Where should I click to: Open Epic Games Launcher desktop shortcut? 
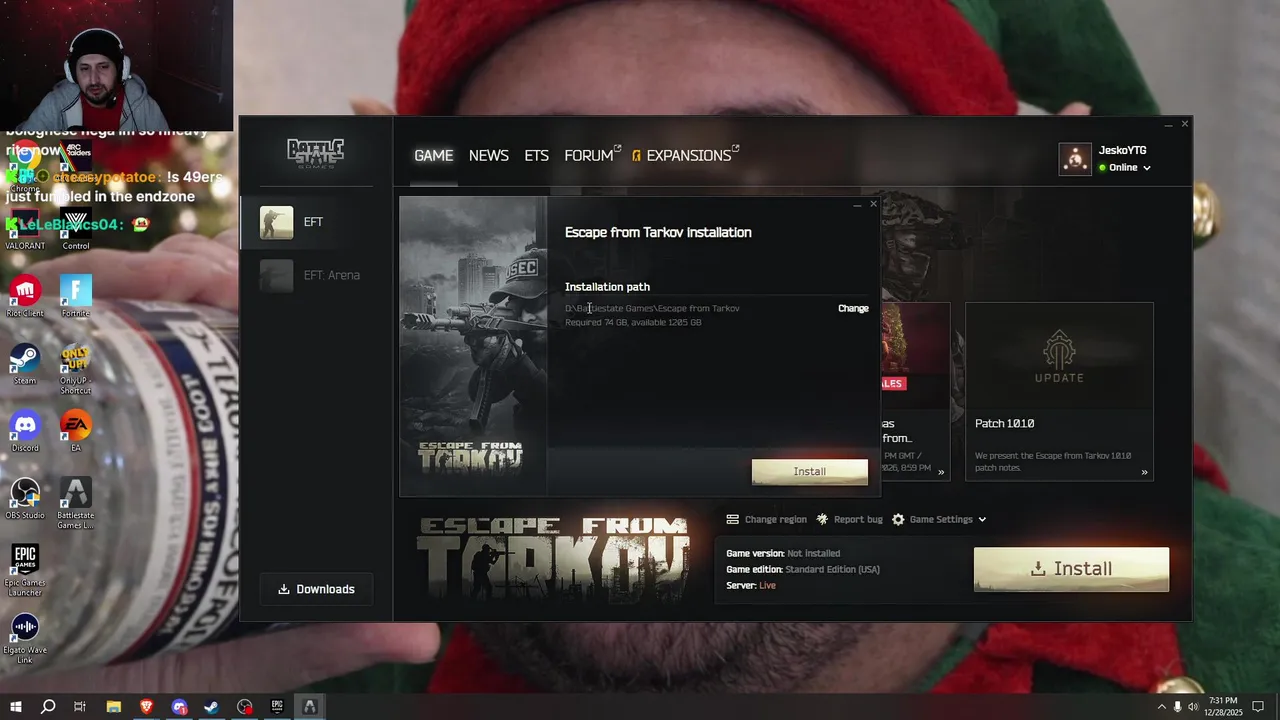click(25, 570)
